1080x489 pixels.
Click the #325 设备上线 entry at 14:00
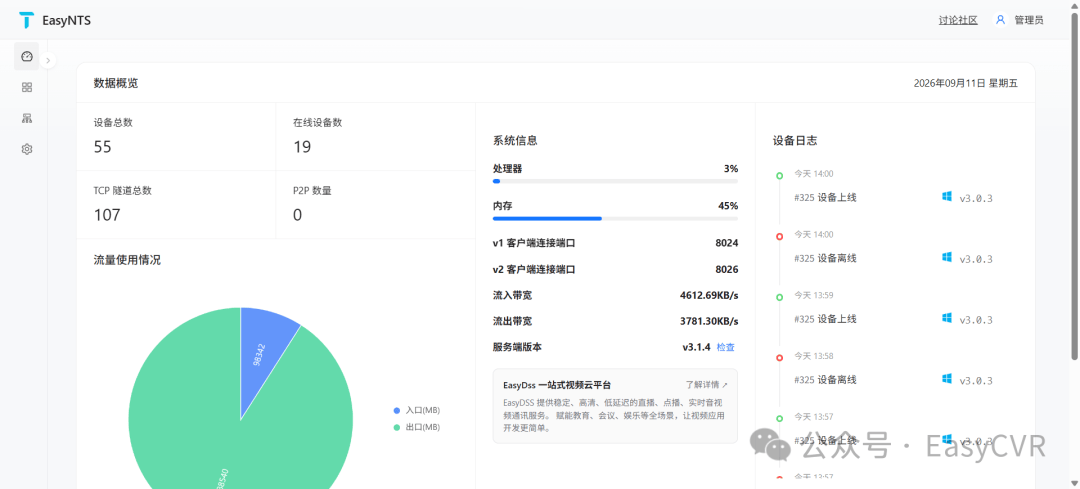coord(825,198)
